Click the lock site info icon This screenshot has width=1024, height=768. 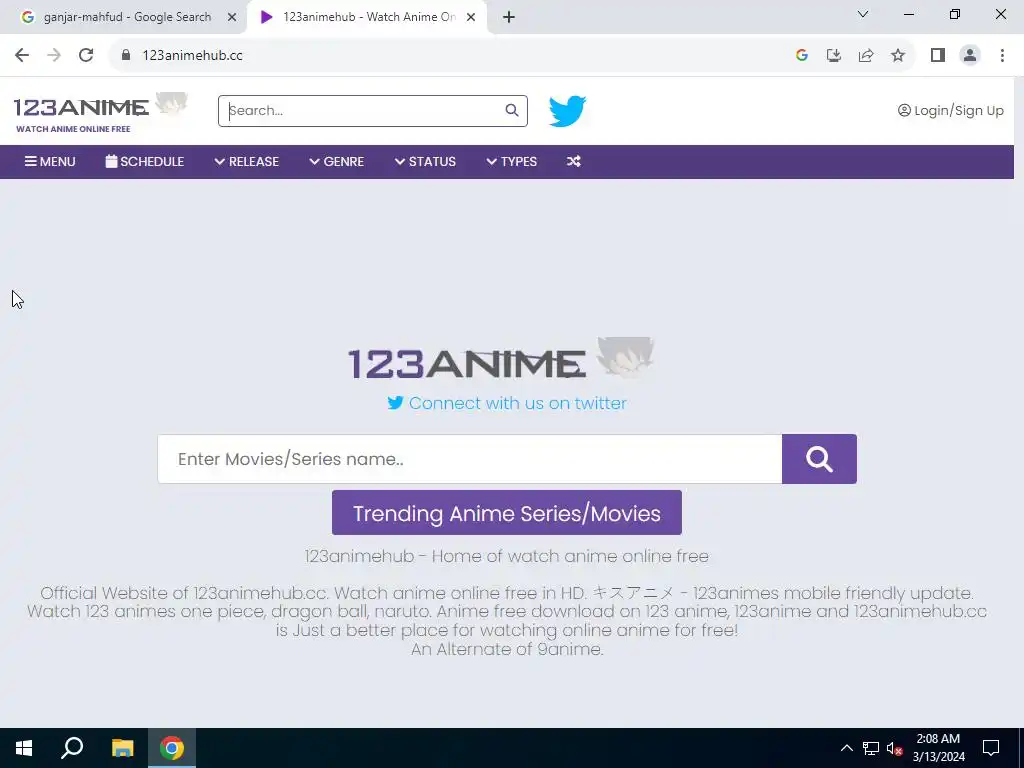coord(126,56)
